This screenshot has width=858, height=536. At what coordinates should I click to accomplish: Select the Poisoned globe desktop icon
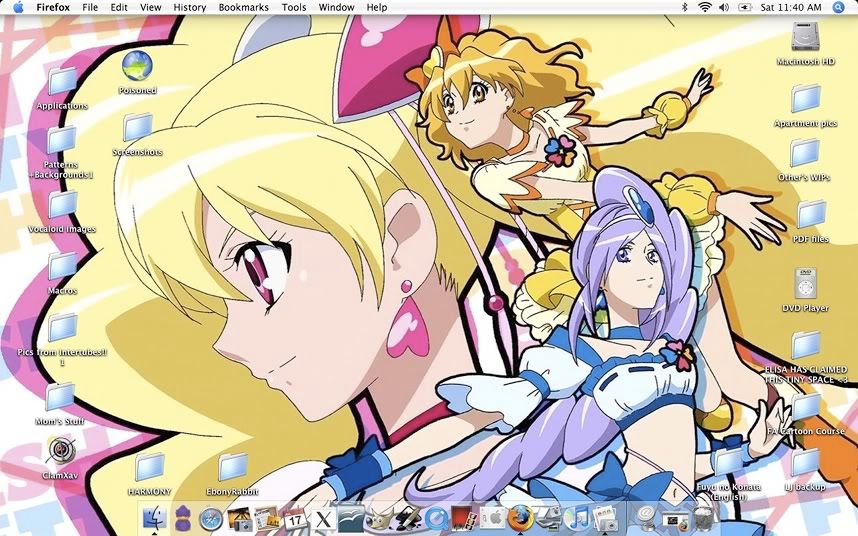coord(137,72)
